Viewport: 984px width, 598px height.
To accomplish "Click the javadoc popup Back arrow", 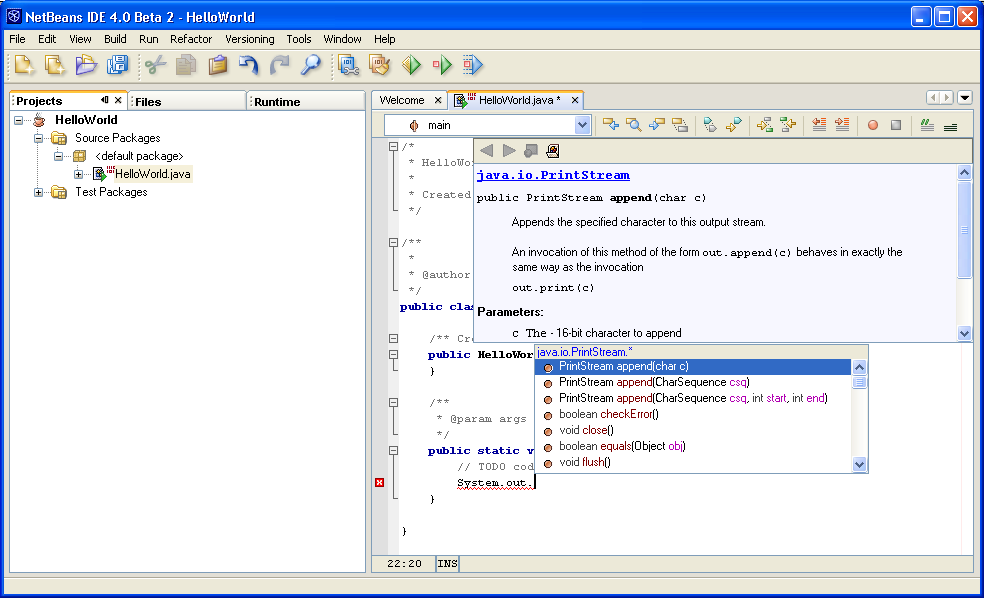I will click(x=486, y=151).
